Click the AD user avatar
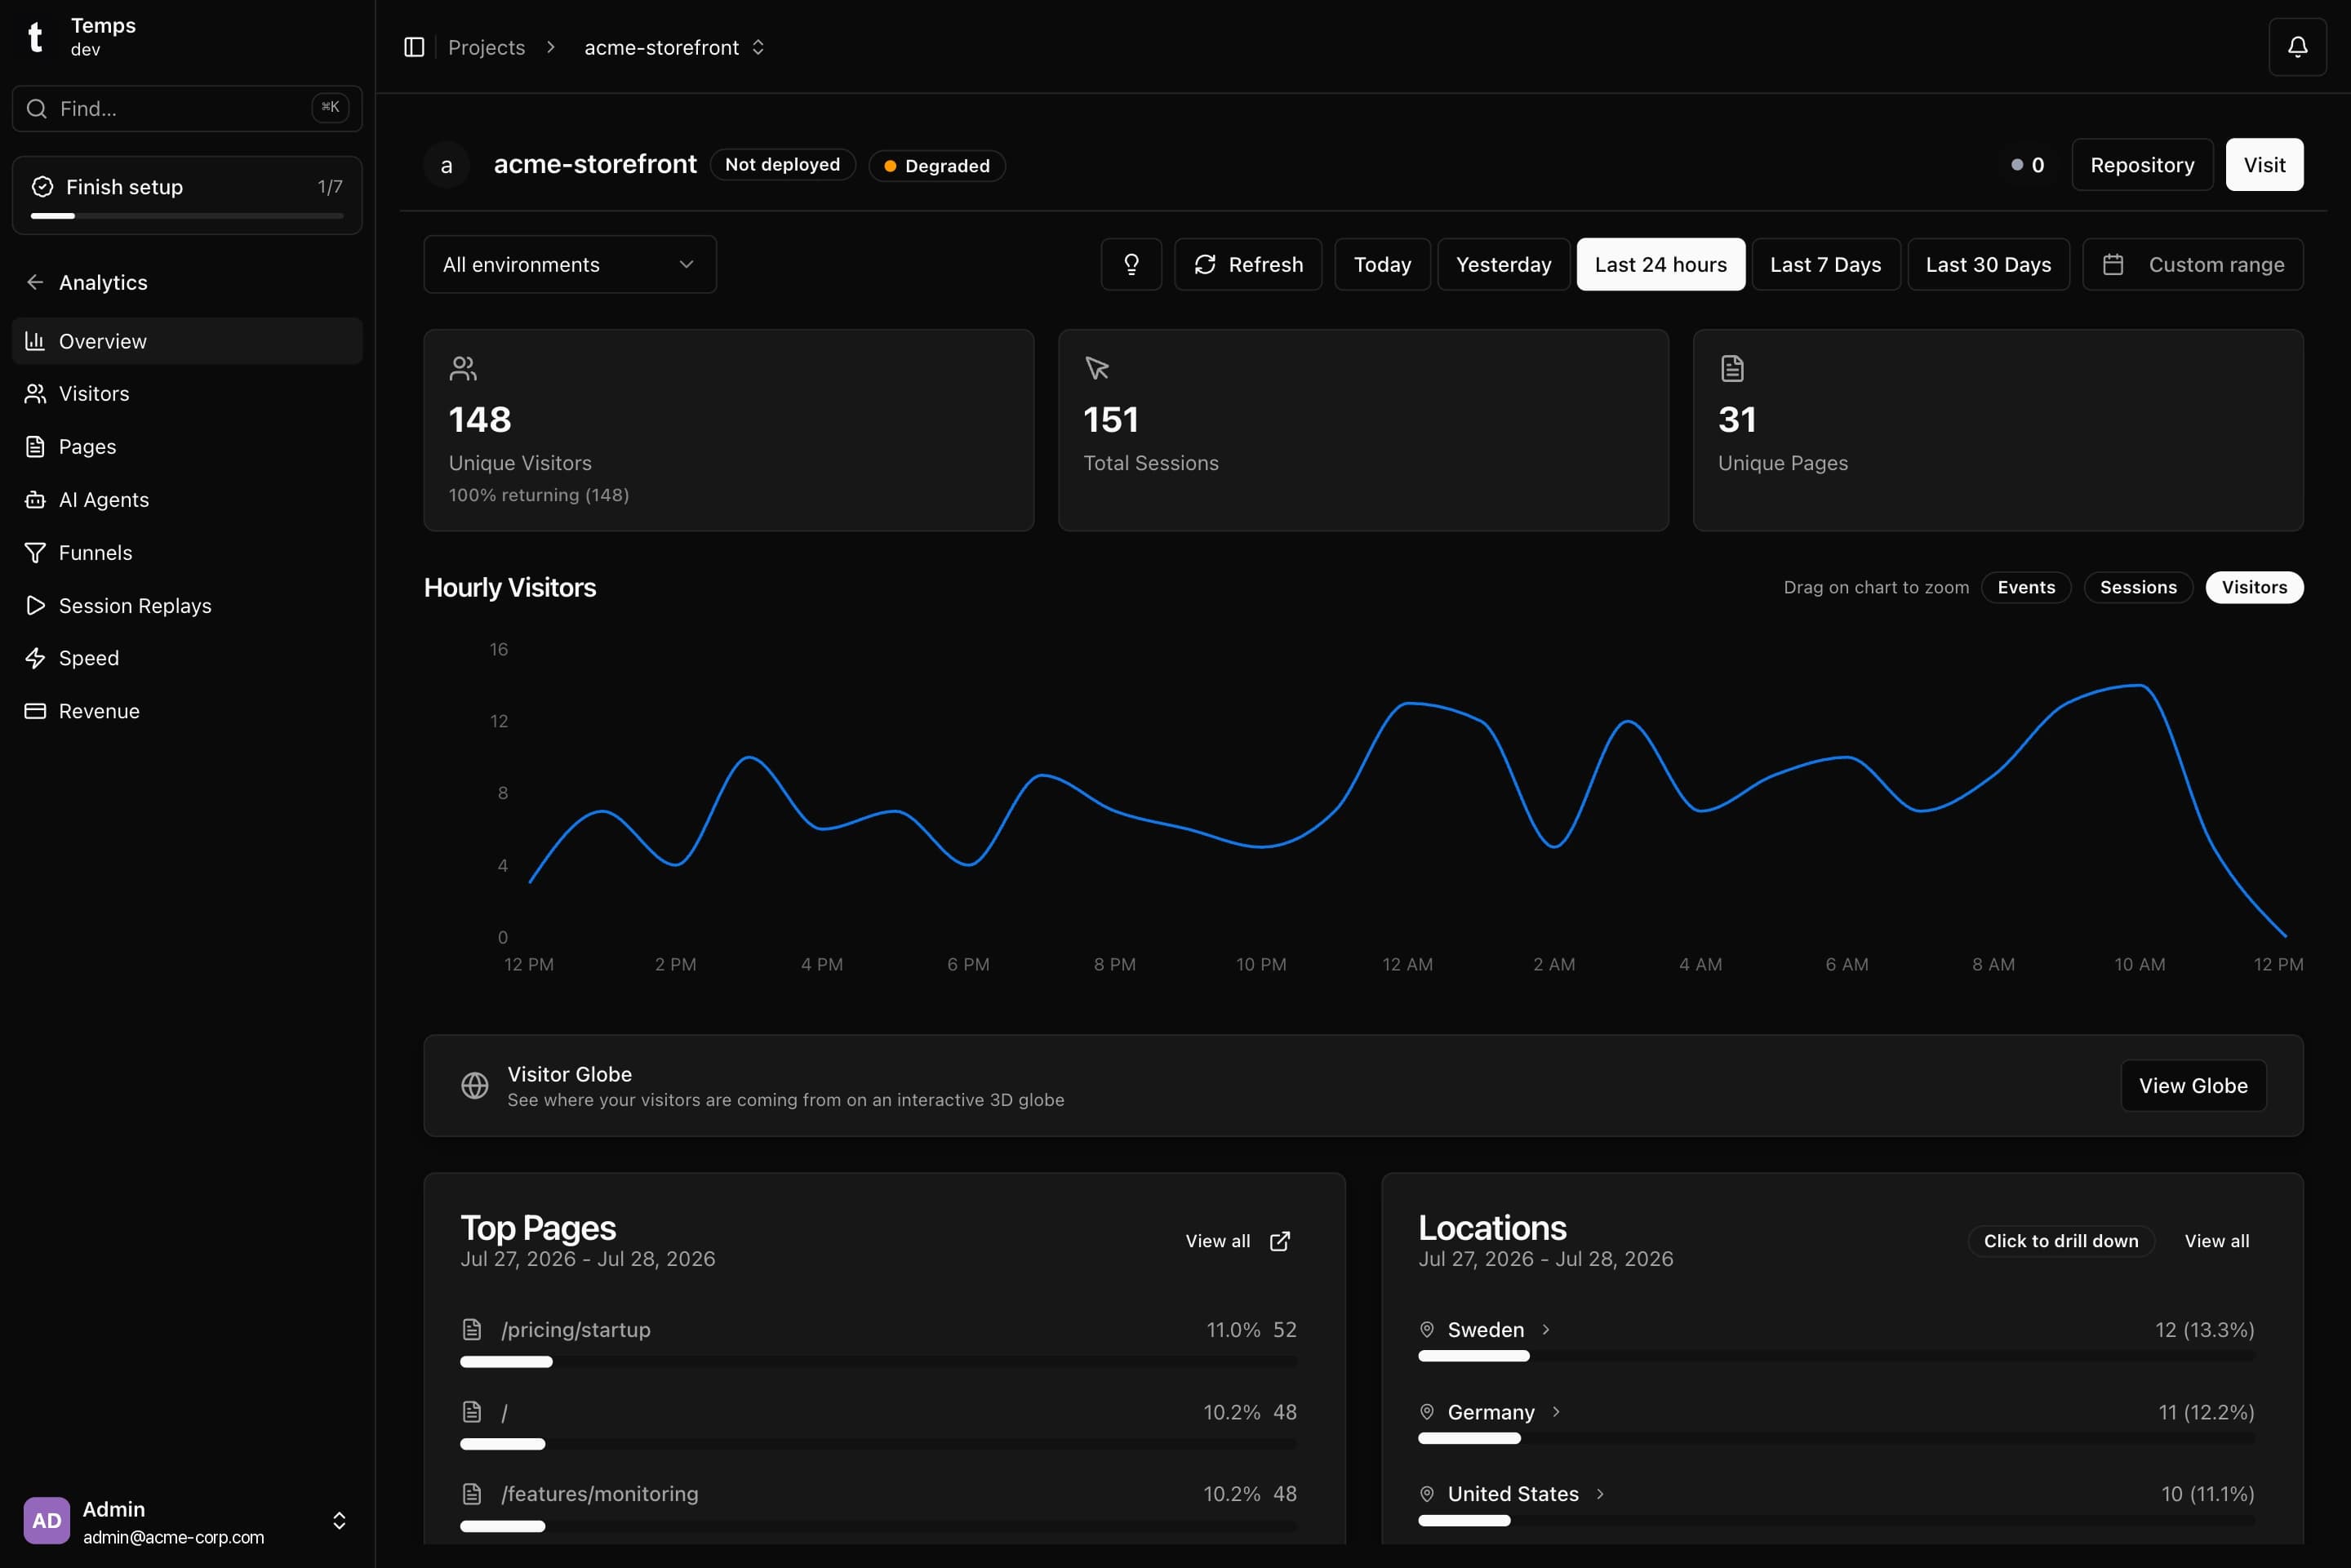 point(47,1520)
